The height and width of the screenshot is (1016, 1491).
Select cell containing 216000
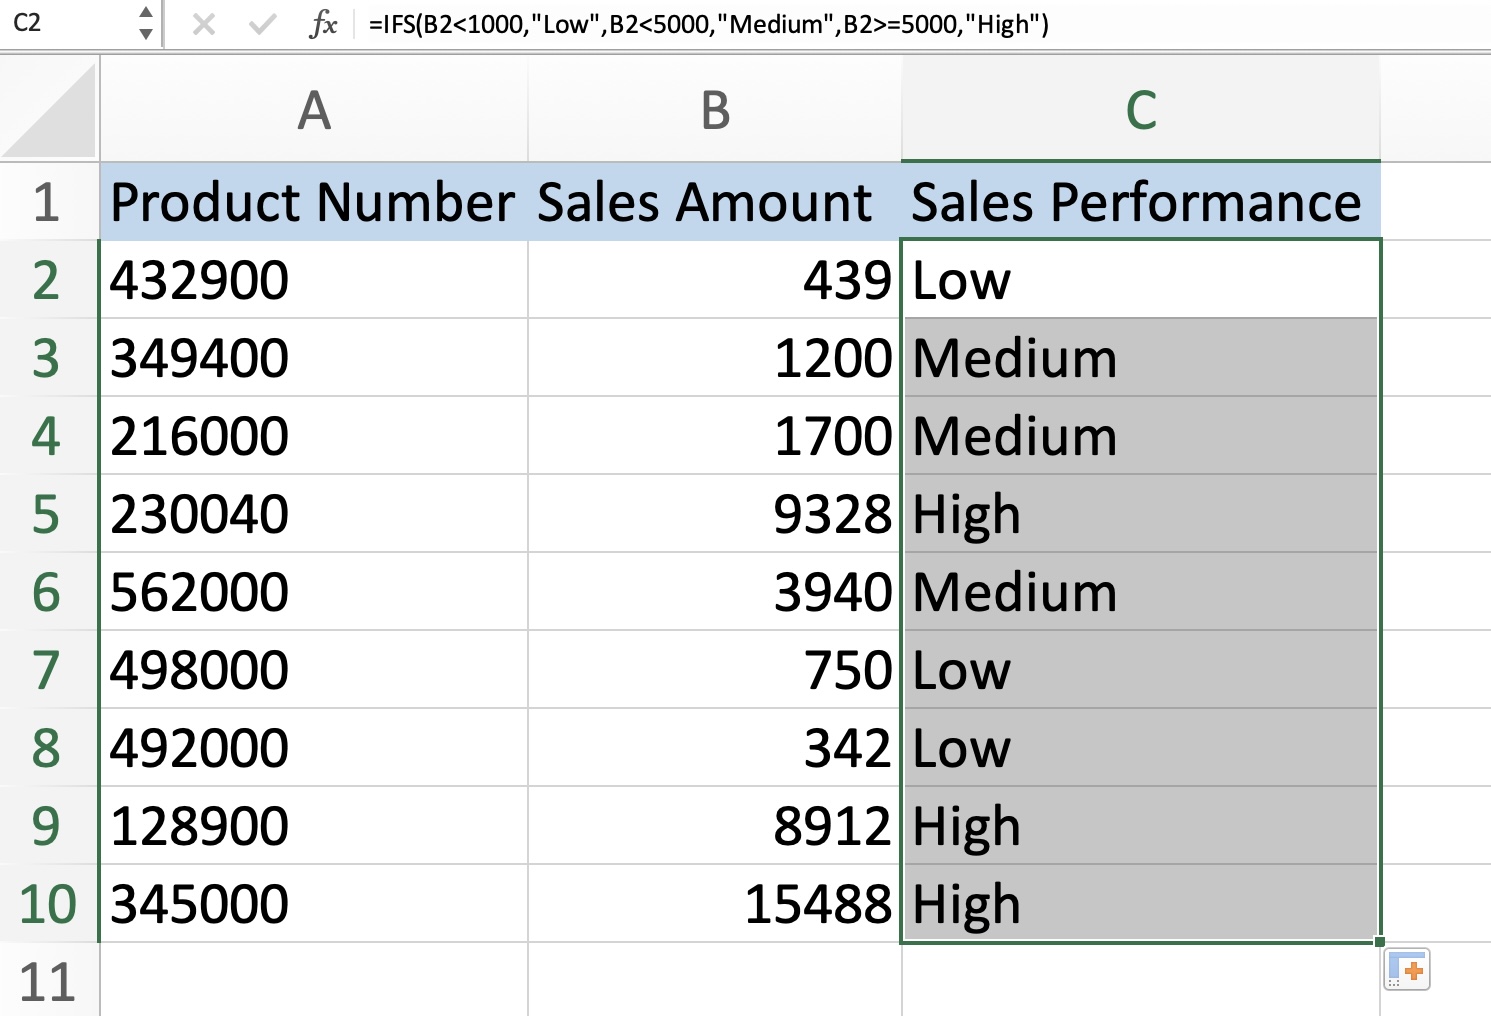(x=314, y=436)
